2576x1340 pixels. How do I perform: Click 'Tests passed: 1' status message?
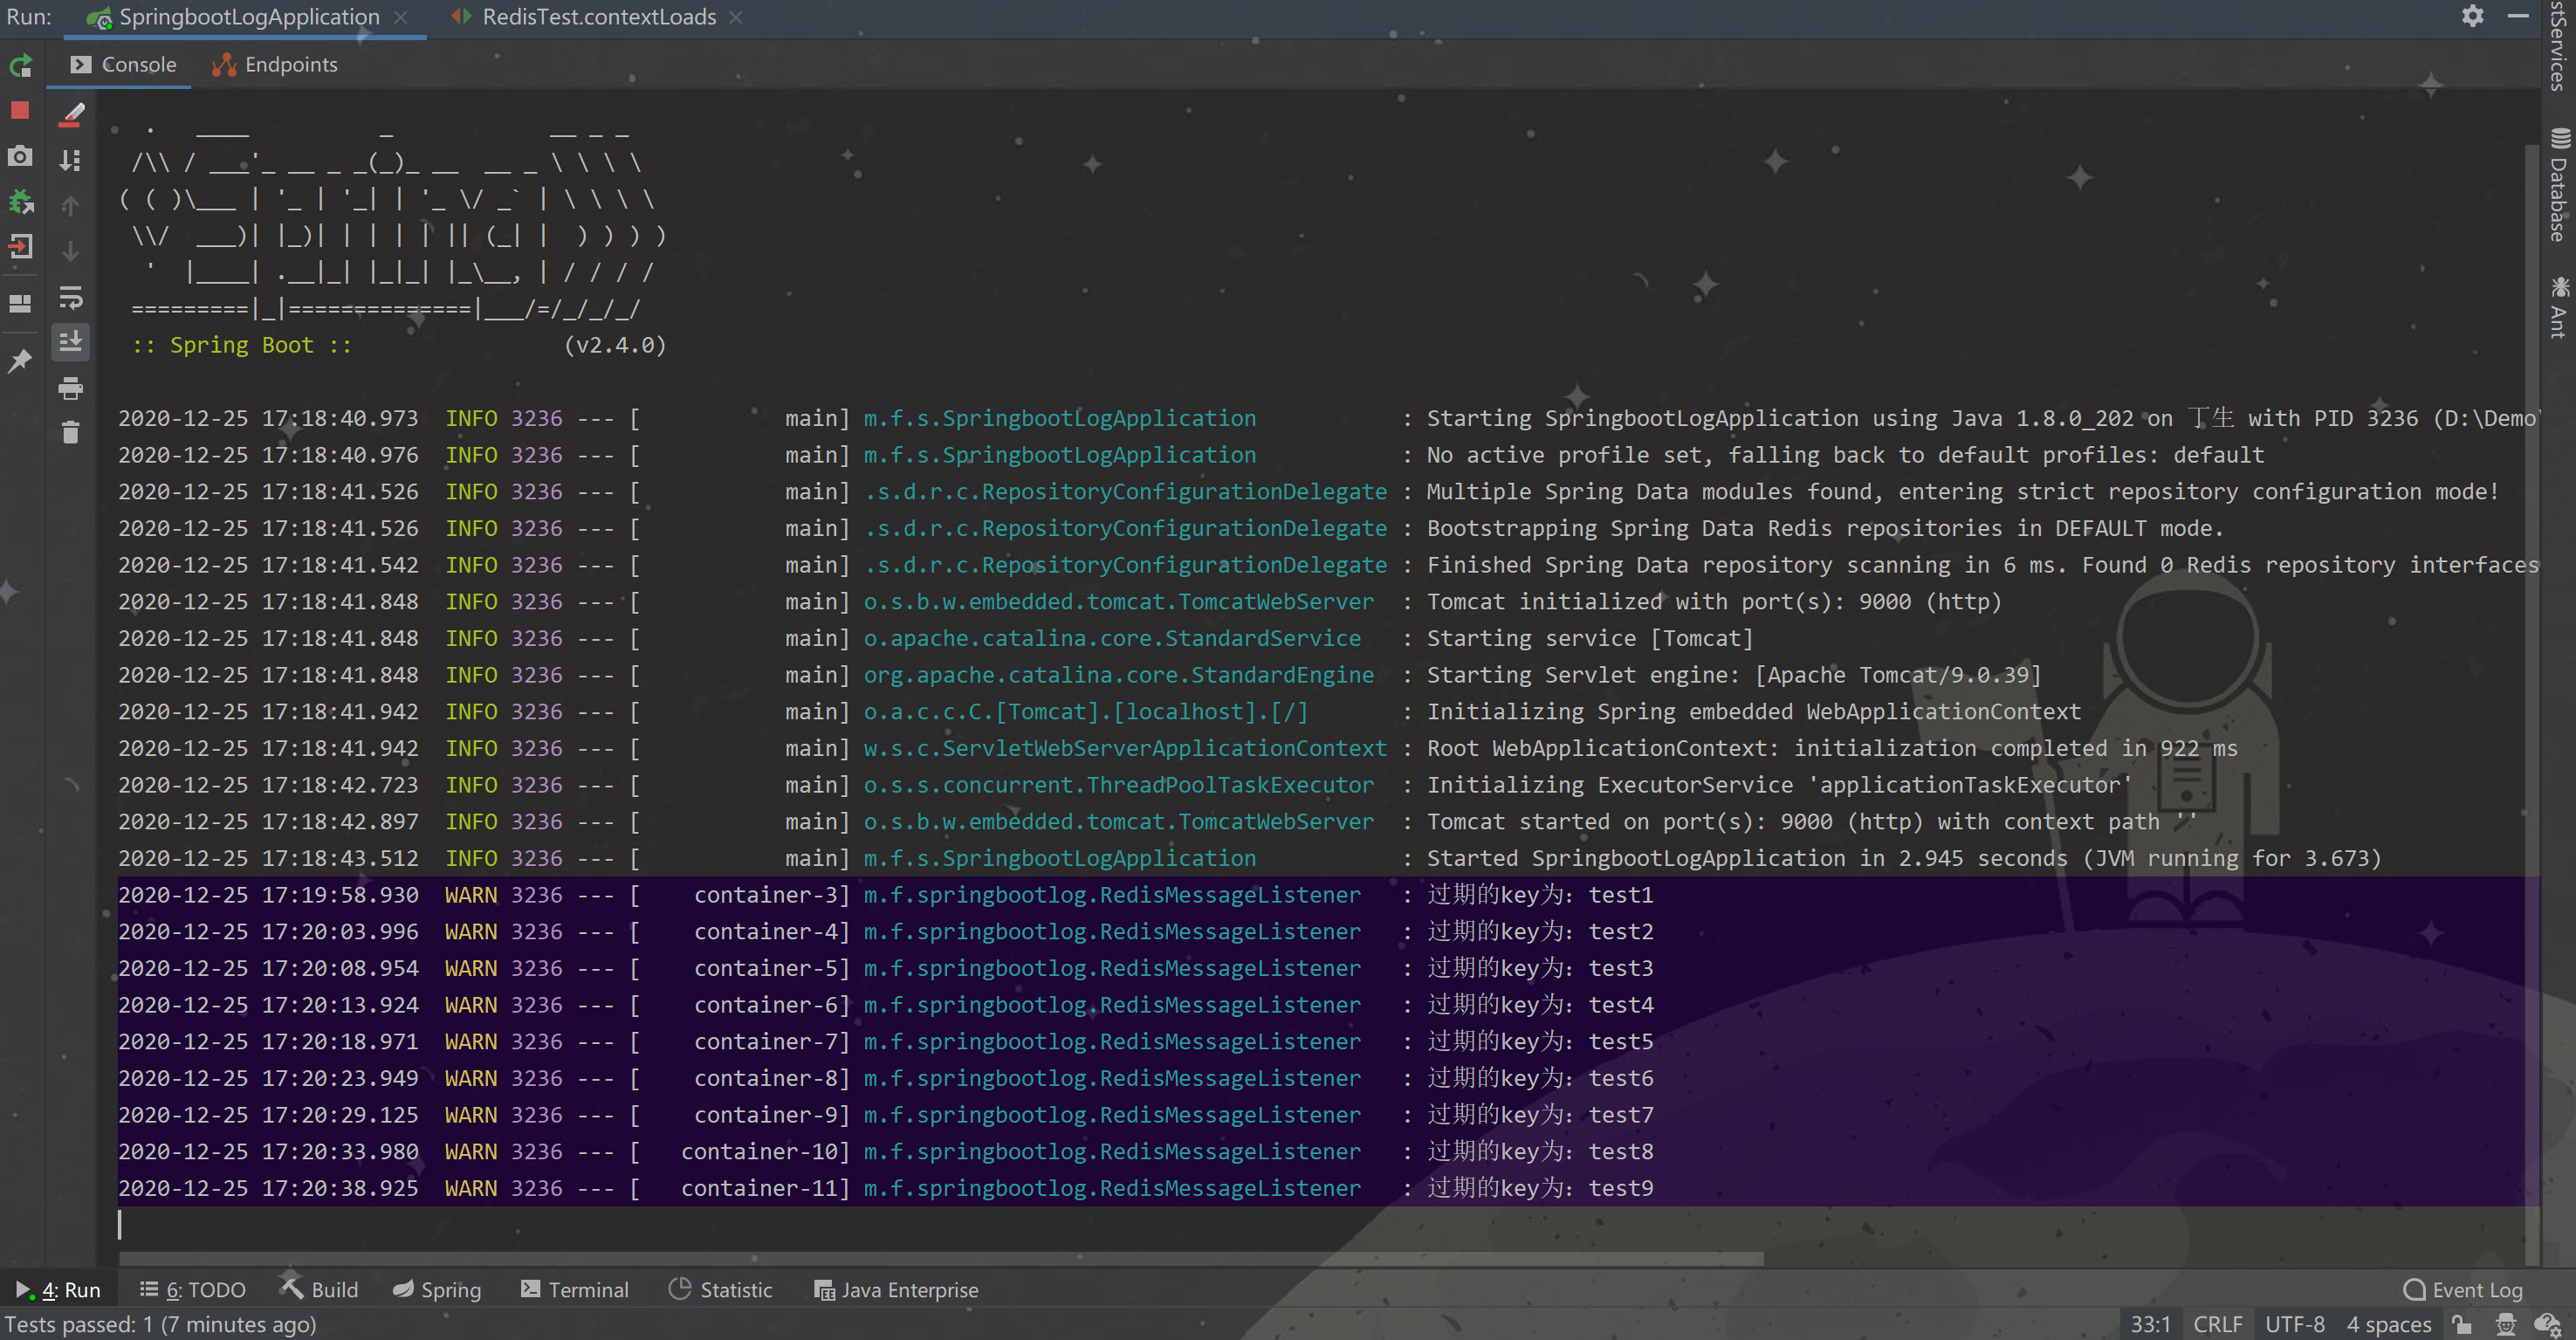click(x=160, y=1324)
